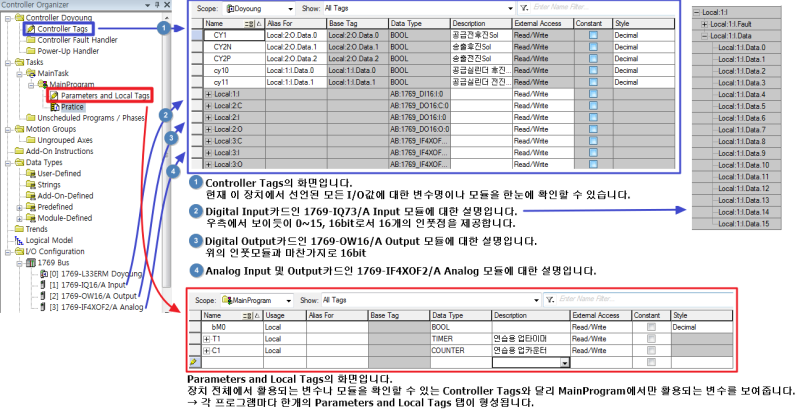Collapse the Data Types folder
The height and width of the screenshot is (410, 800).
pos(9,163)
